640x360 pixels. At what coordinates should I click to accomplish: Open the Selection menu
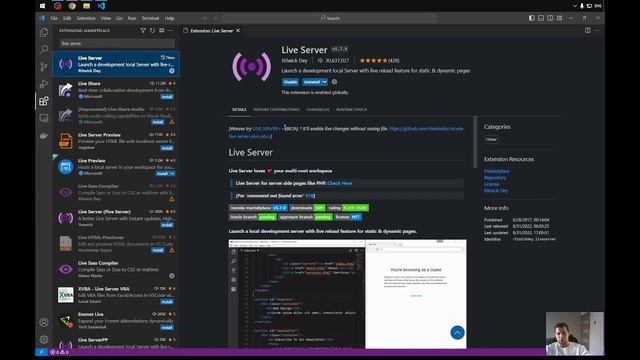[x=86, y=18]
